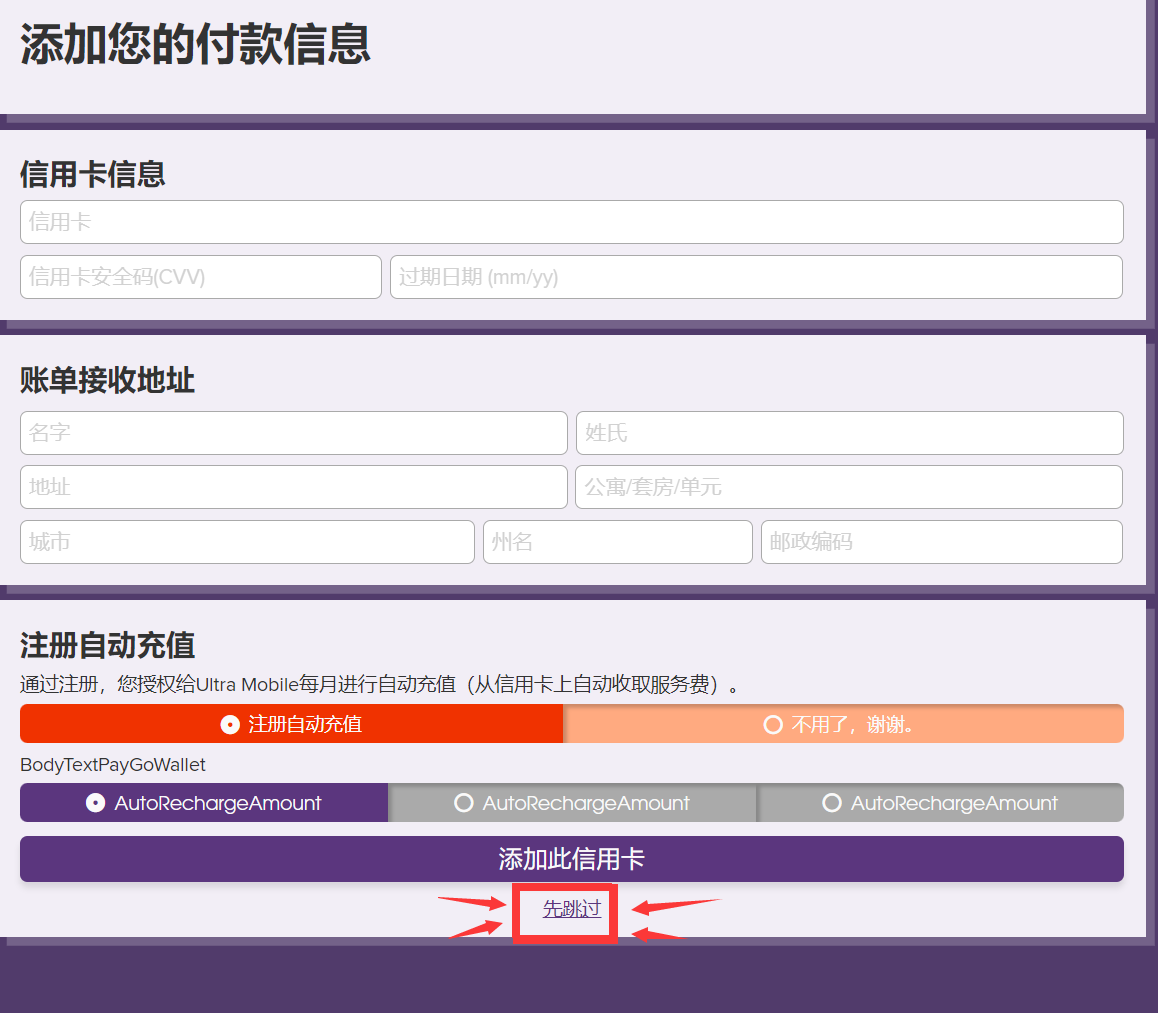The height and width of the screenshot is (1013, 1158).
Task: Choose the 不用了，谢谢。 option
Action: click(x=843, y=724)
